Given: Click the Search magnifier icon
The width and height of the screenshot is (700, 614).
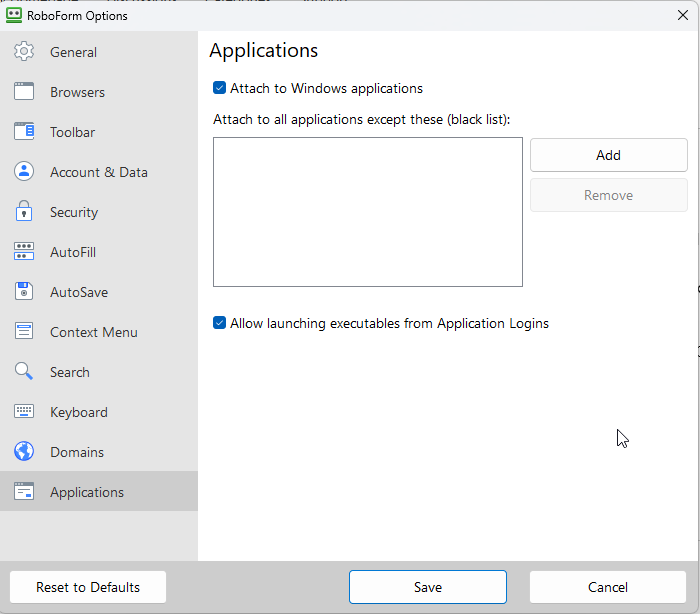Looking at the screenshot, I should (24, 372).
